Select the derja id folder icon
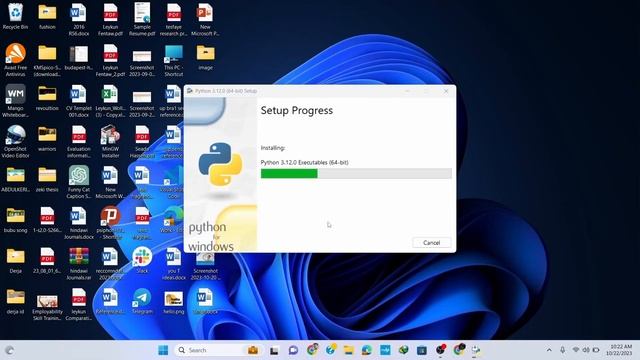The height and width of the screenshot is (360, 640). pyautogui.click(x=16, y=301)
